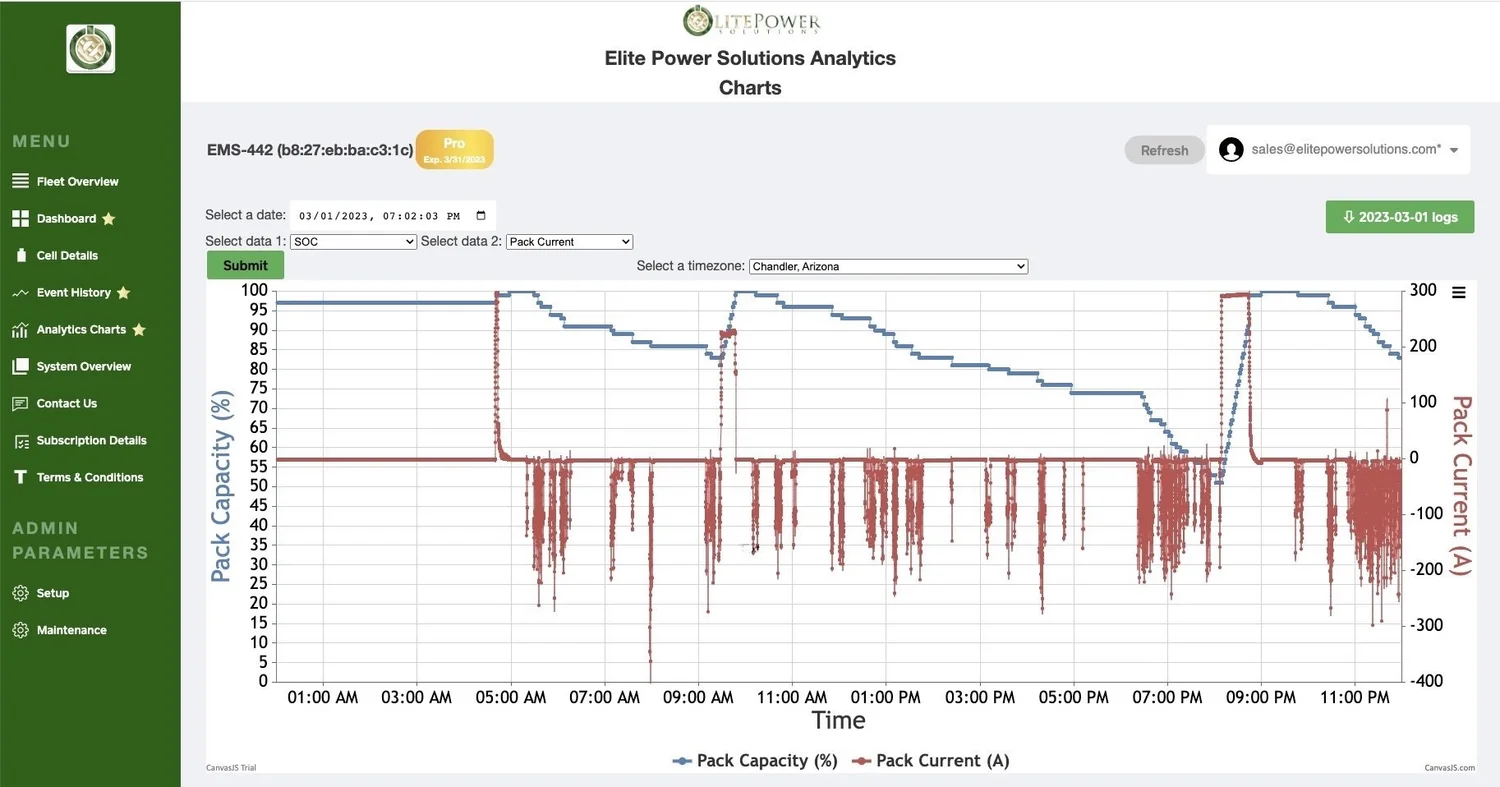The image size is (1500, 787).
Task: Open the Select data 2 dropdown
Action: (568, 241)
